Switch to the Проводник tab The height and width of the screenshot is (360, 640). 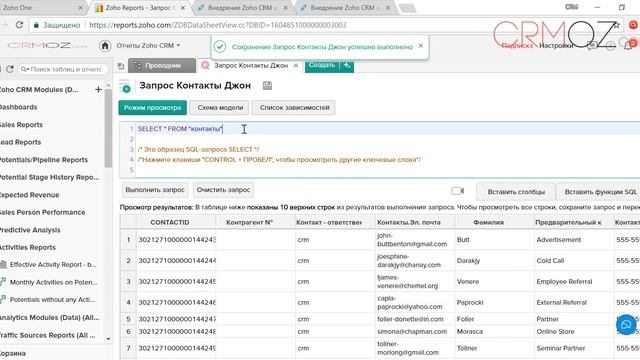pyautogui.click(x=162, y=65)
